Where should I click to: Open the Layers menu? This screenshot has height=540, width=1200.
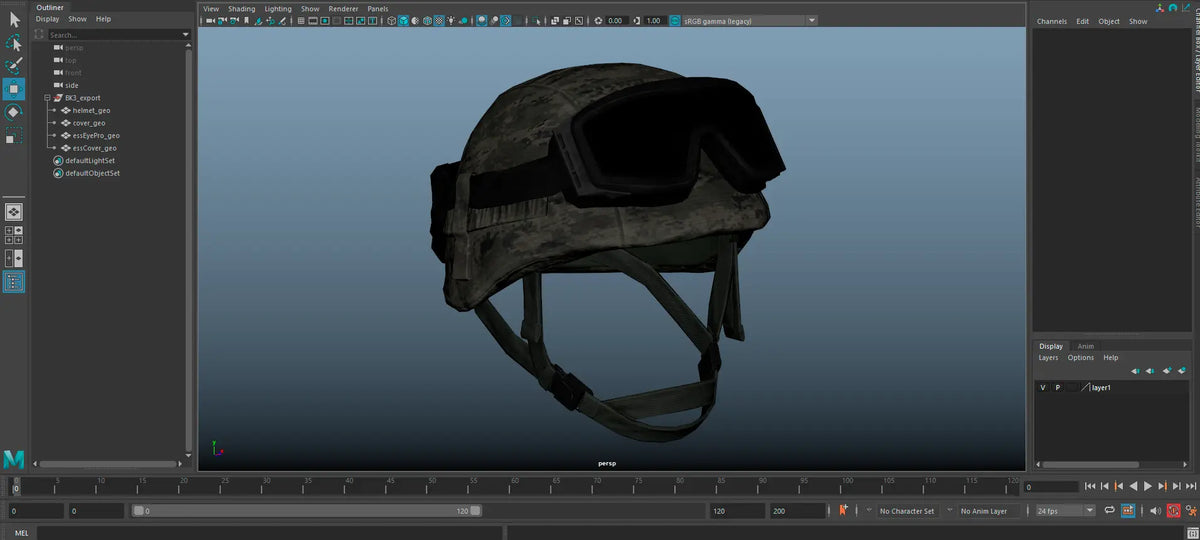(1048, 357)
